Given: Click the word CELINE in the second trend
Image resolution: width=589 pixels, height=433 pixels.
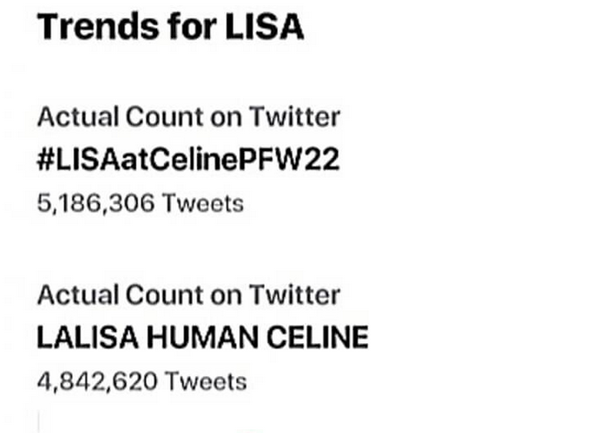Looking at the screenshot, I should [318, 337].
